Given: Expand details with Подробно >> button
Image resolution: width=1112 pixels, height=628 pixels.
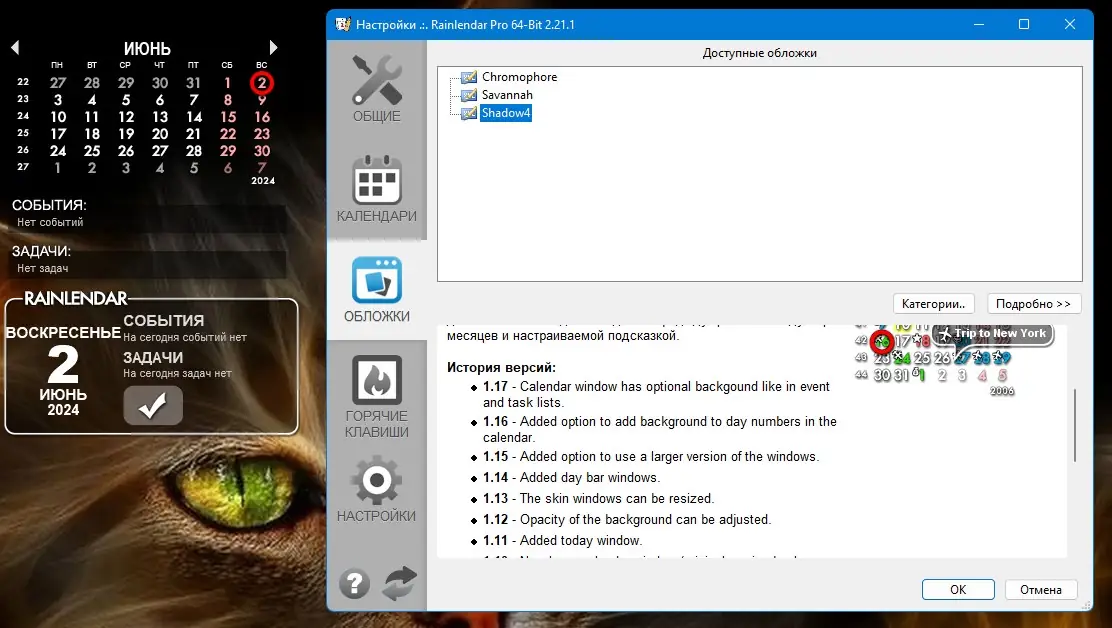Looking at the screenshot, I should coord(1033,303).
